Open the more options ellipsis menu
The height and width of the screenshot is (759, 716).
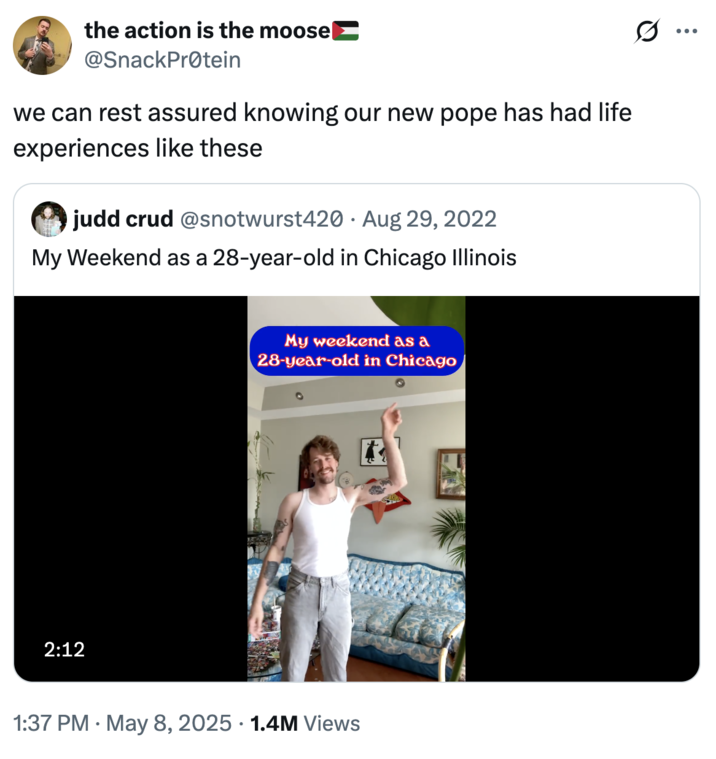click(x=686, y=31)
